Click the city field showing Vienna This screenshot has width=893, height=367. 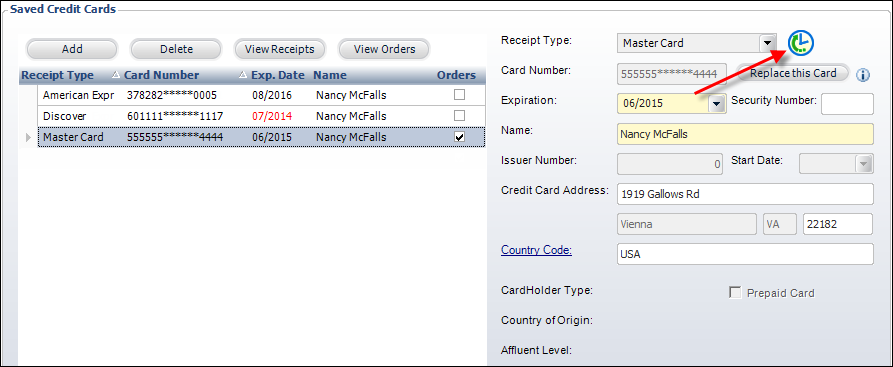click(687, 224)
